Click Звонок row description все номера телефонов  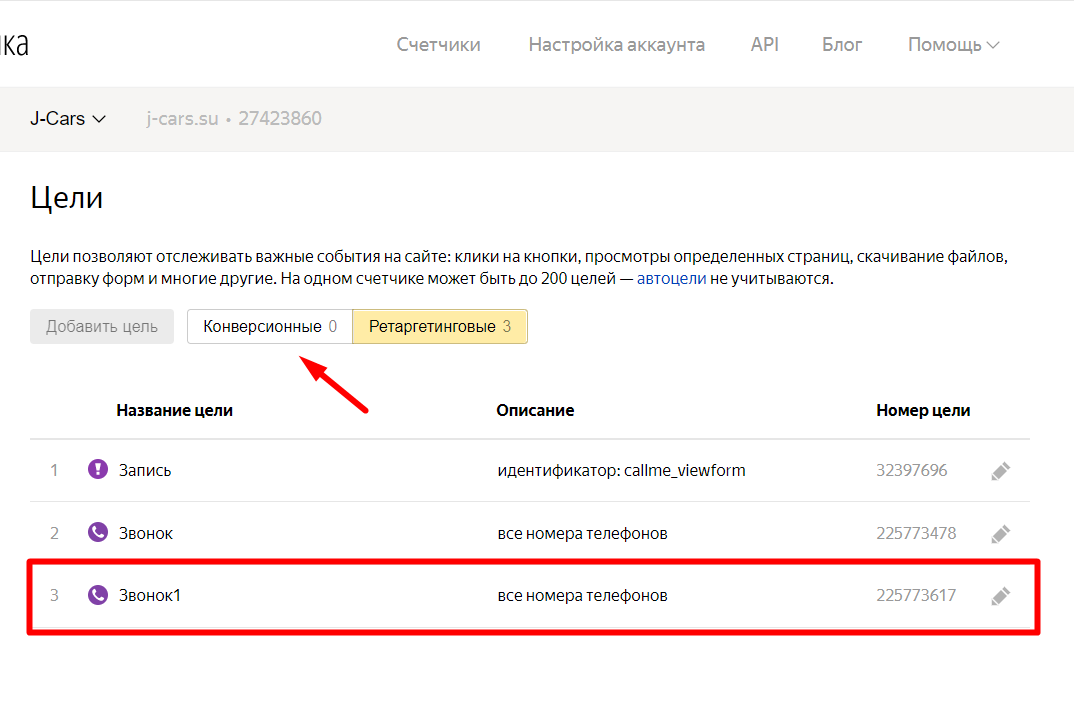coord(582,534)
